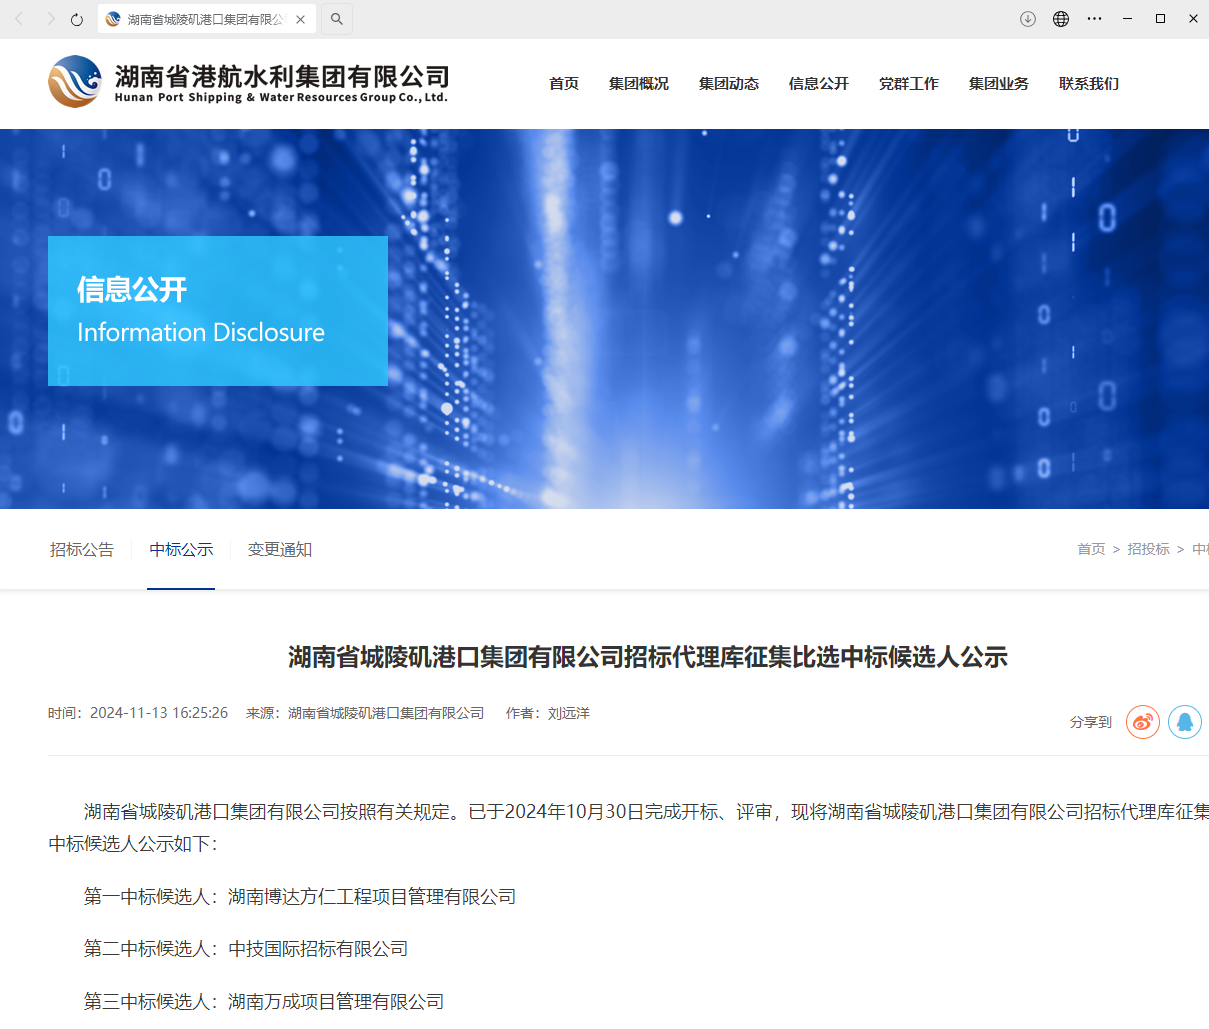This screenshot has height=1029, width=1209.
Task: Open the browser three-dots menu
Action: [x=1094, y=19]
